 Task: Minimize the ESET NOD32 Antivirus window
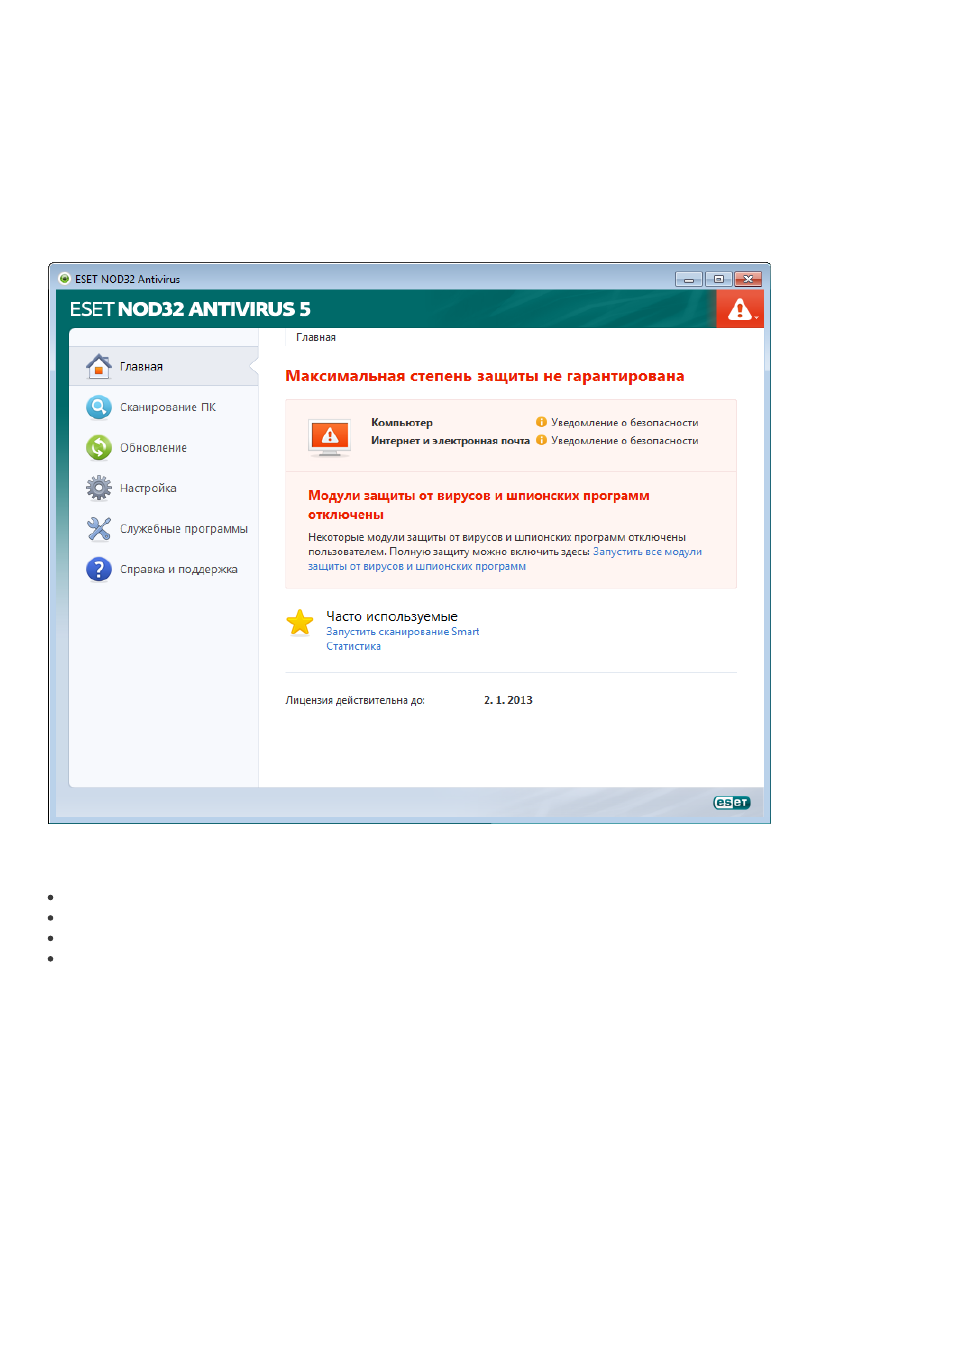pyautogui.click(x=688, y=279)
